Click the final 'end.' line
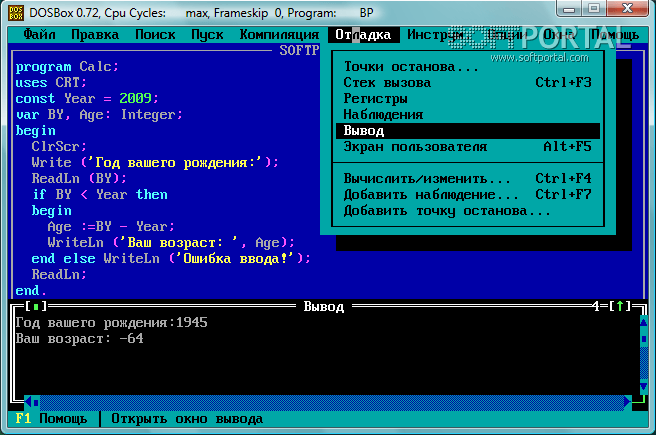The image size is (656, 435). pos(31,291)
